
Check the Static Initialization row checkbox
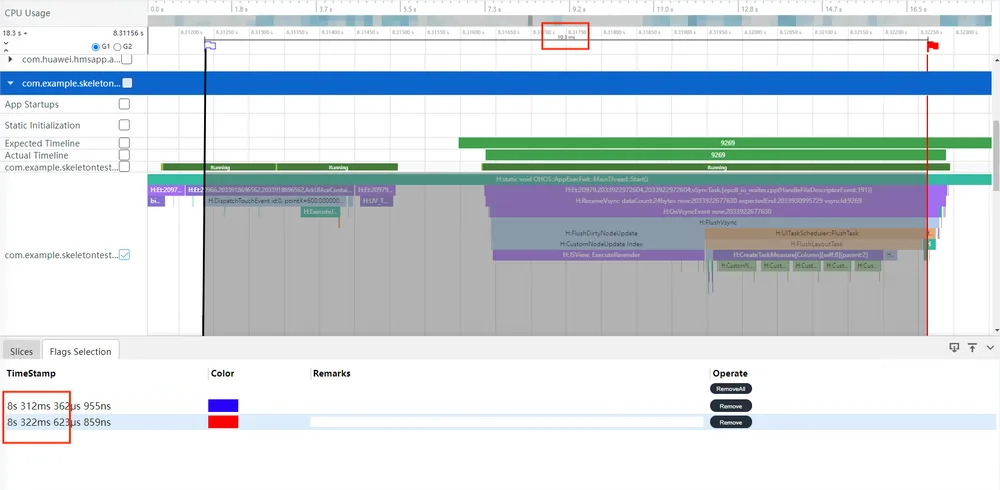(124, 125)
